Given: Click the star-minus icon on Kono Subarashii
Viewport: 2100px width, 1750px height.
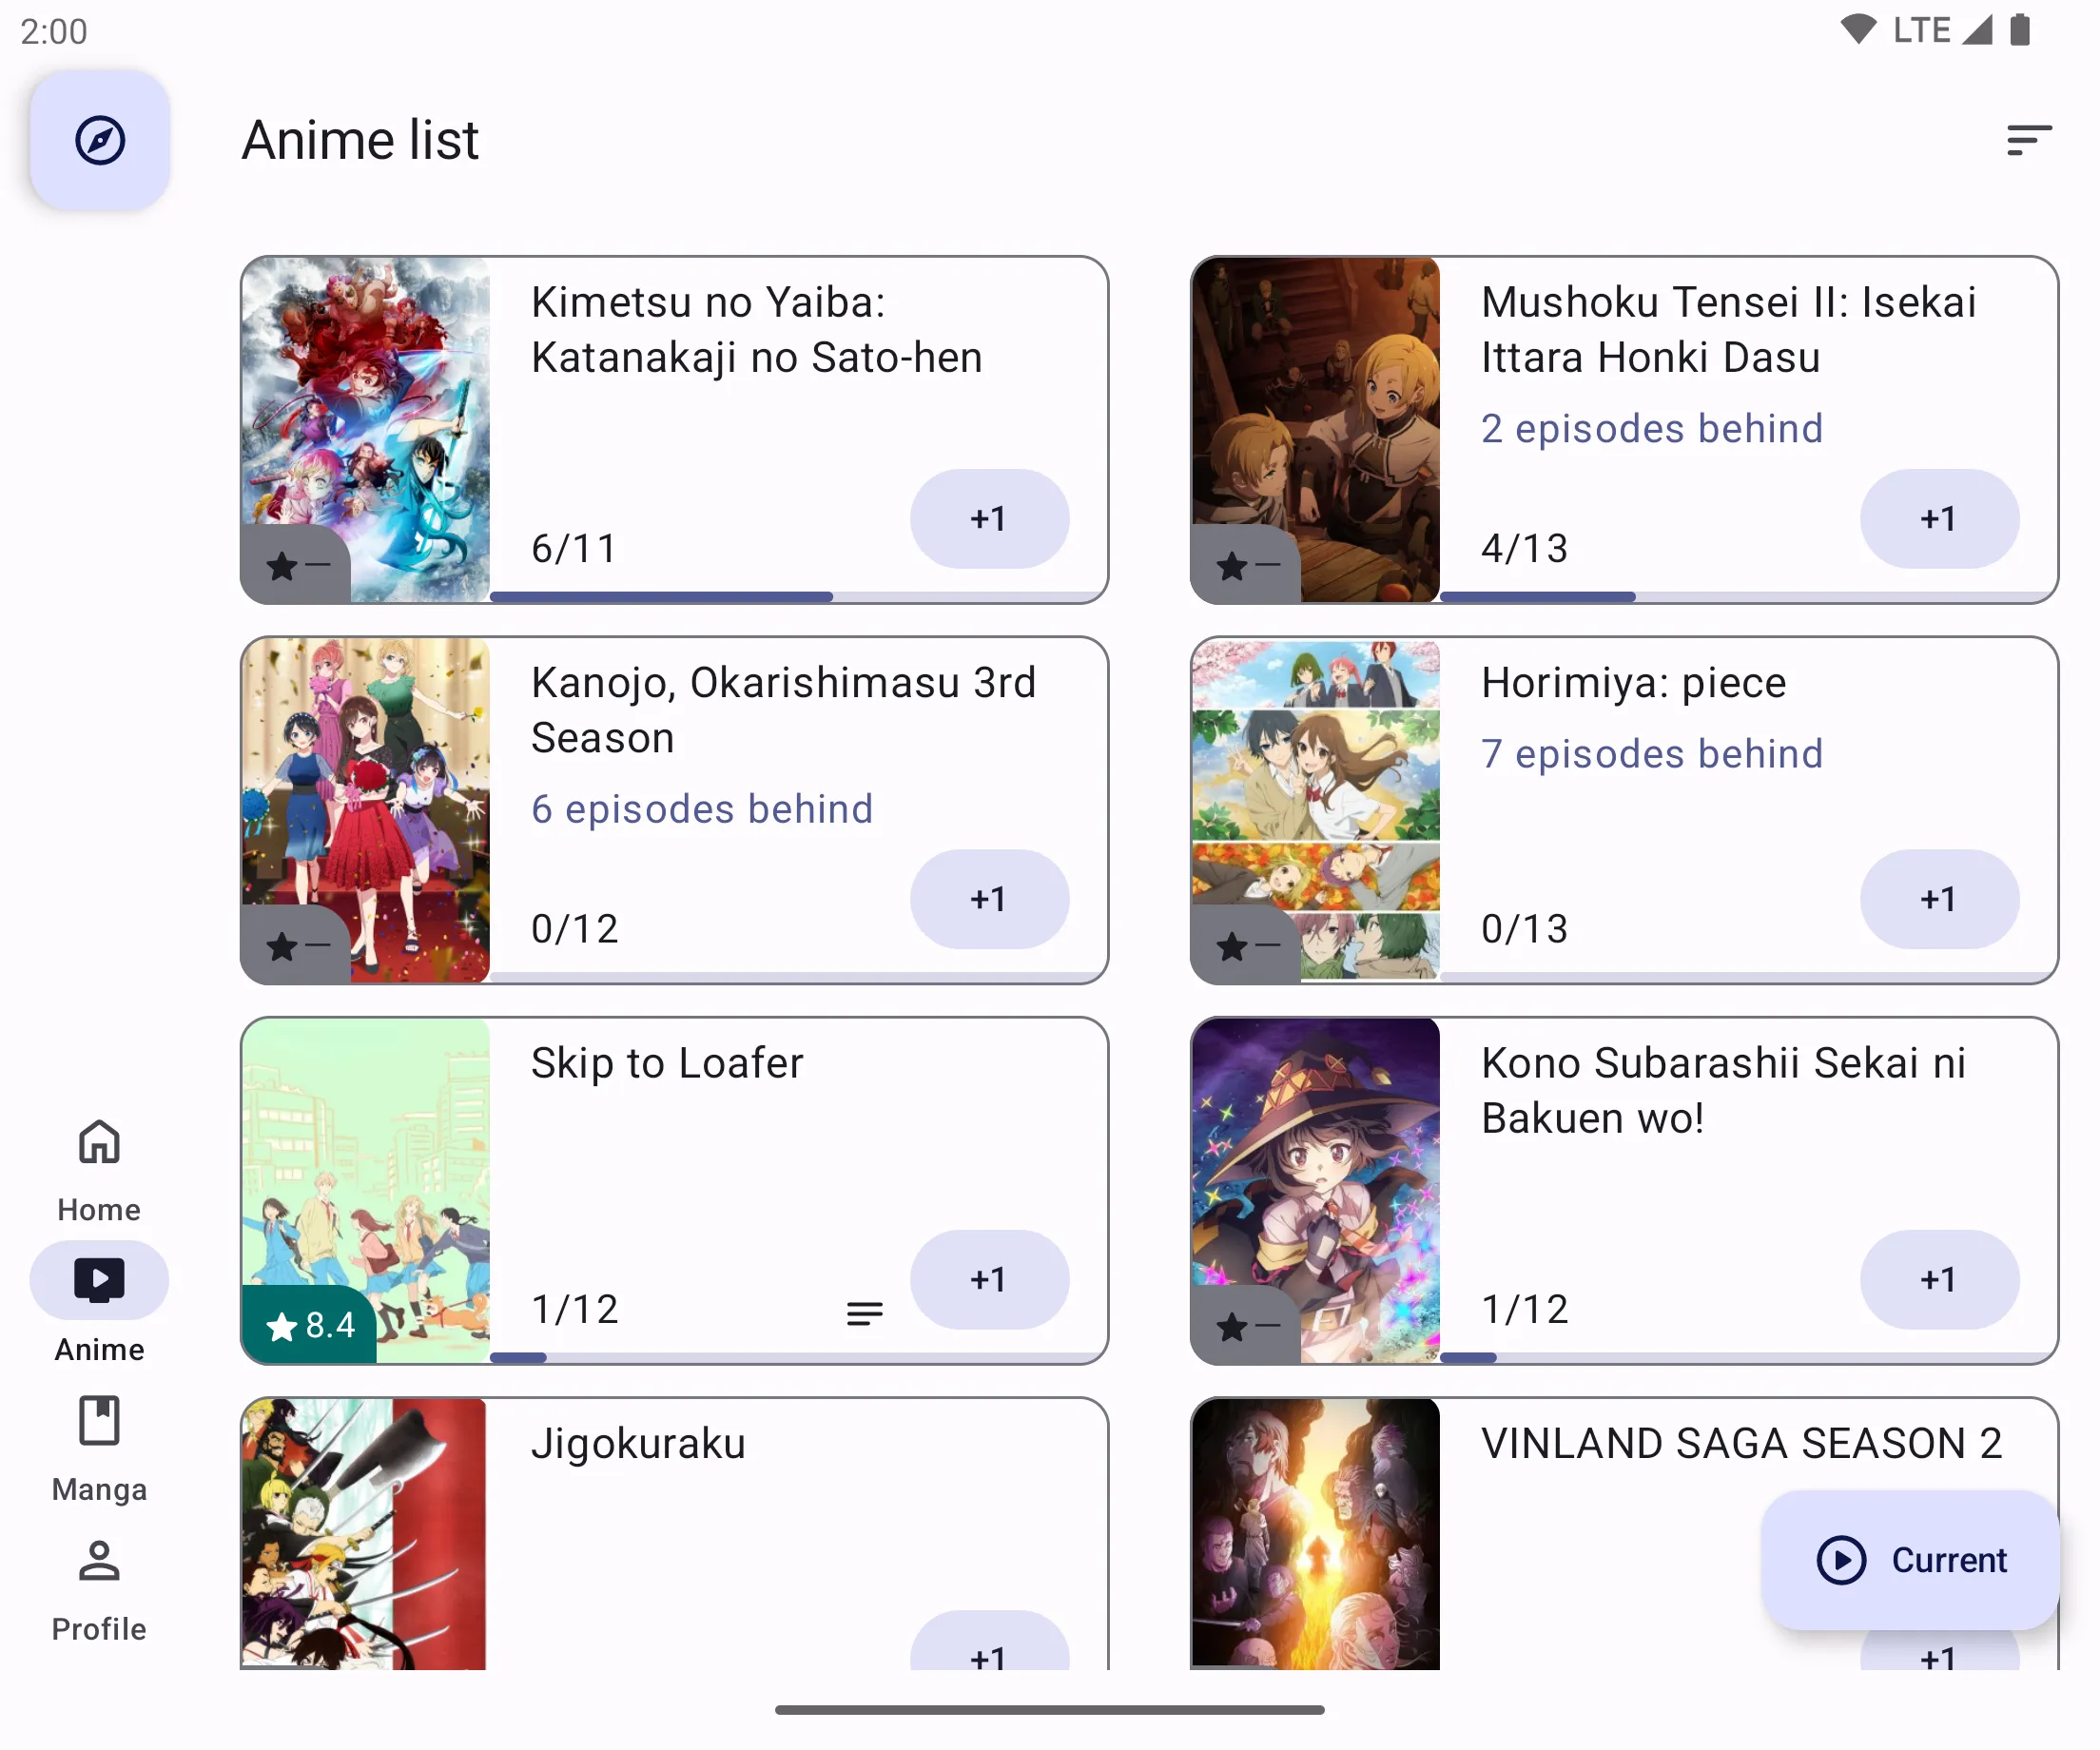Looking at the screenshot, I should tap(1244, 1328).
